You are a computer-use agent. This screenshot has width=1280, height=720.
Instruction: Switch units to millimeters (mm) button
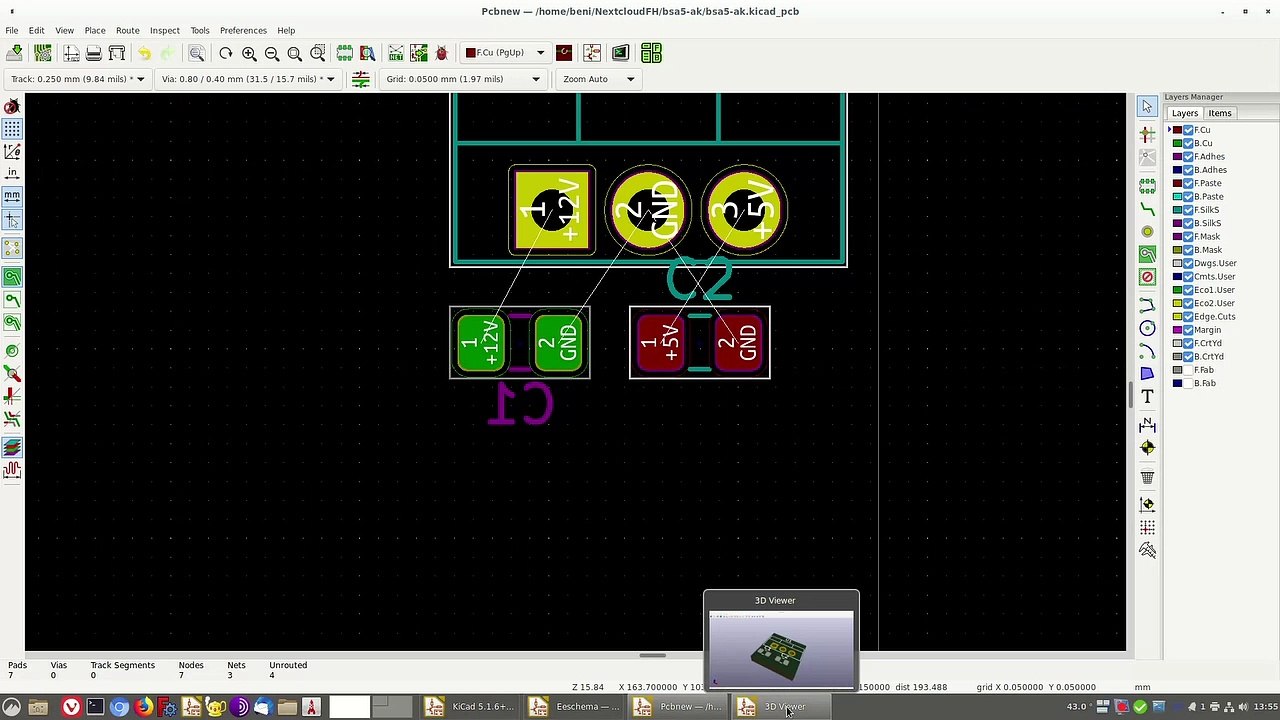point(12,196)
